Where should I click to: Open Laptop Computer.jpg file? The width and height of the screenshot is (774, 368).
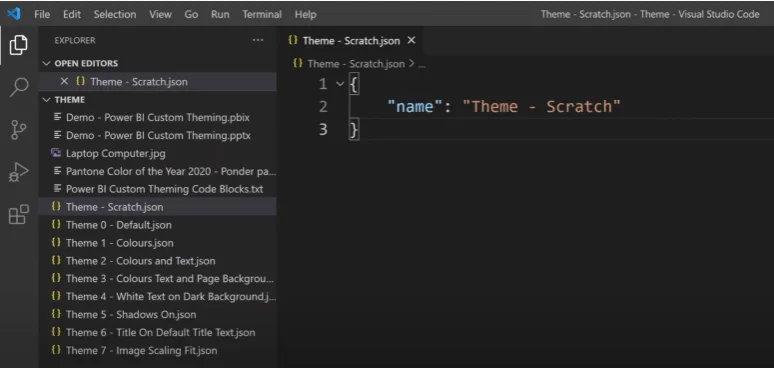(157, 153)
